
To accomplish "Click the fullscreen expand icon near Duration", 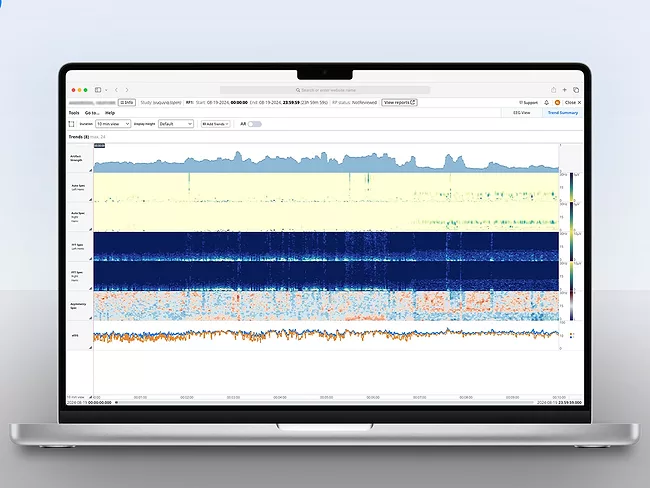I will pyautogui.click(x=71, y=124).
